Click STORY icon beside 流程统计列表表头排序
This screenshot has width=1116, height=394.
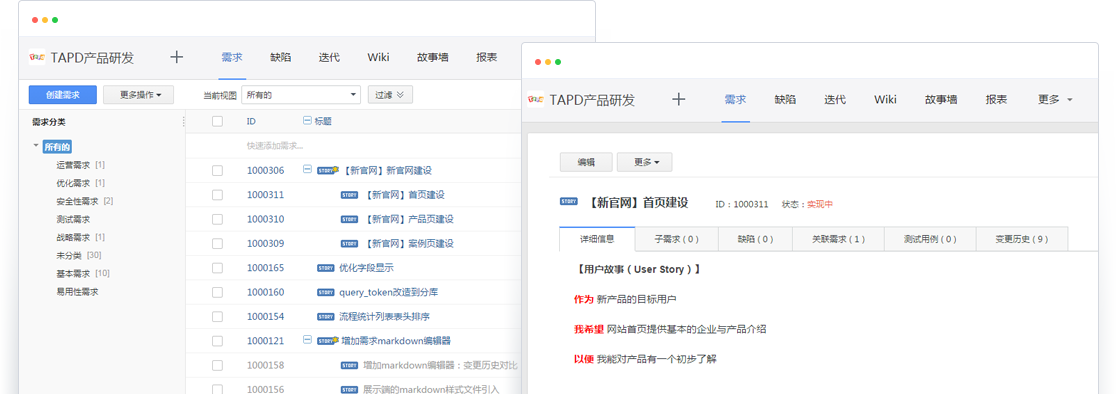click(x=325, y=316)
